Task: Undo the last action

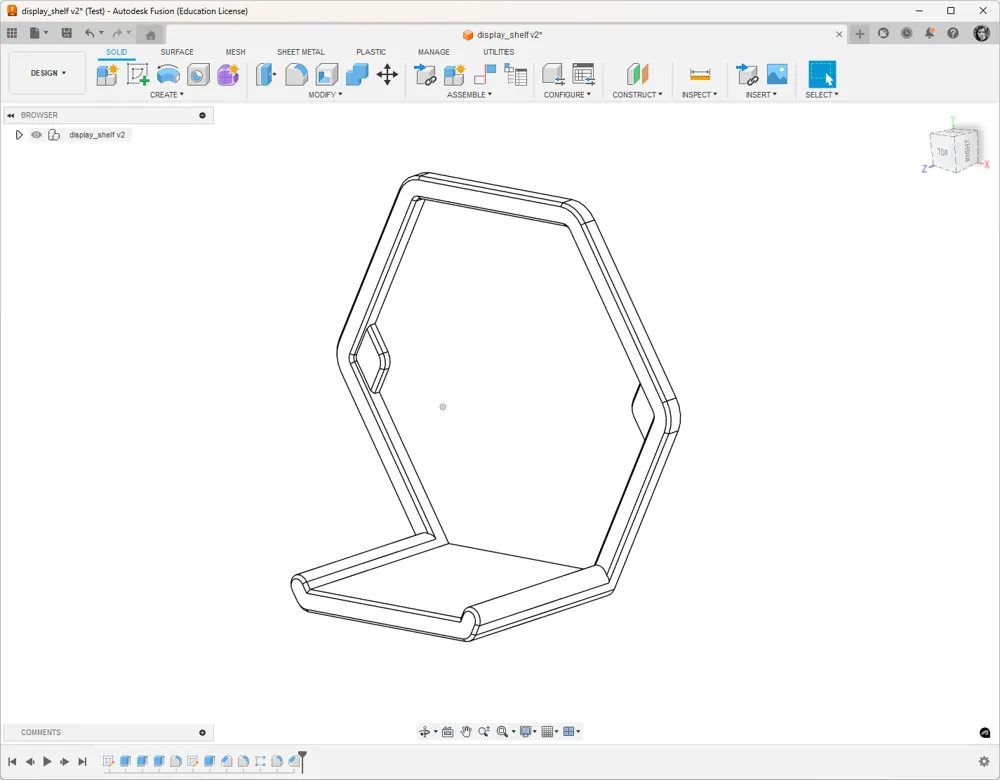Action: pyautogui.click(x=89, y=33)
